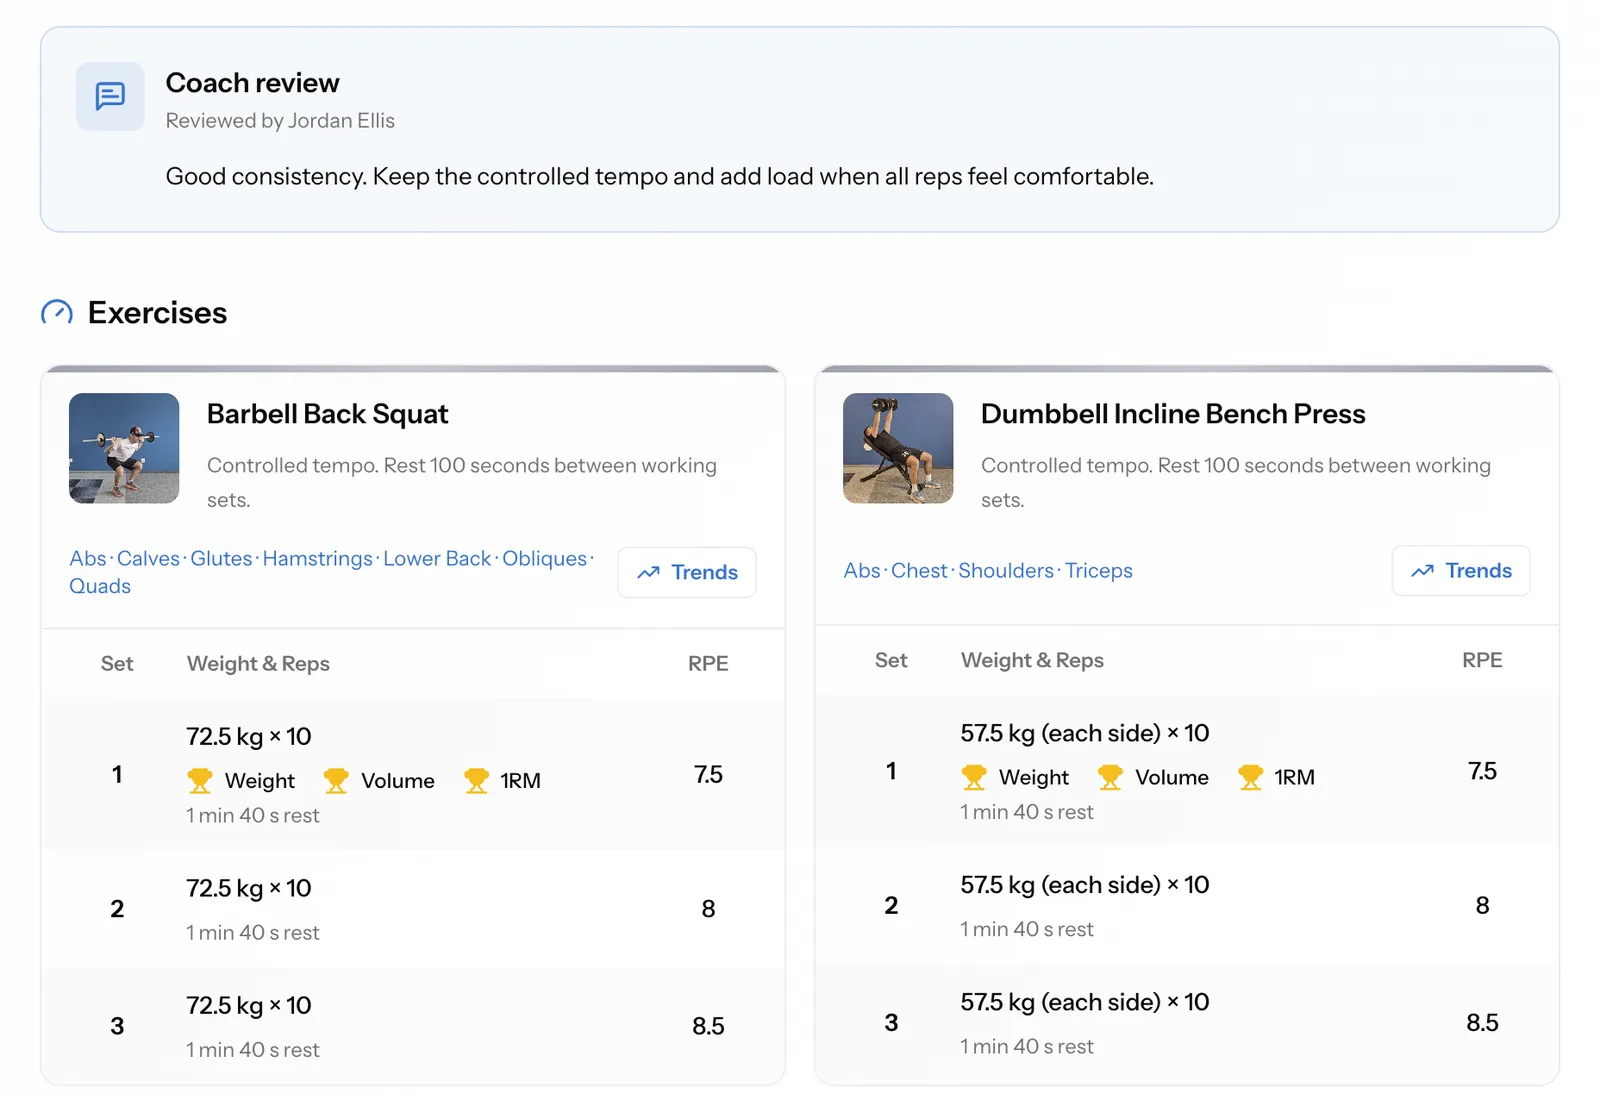The width and height of the screenshot is (1600, 1100).
Task: Click the Abs tag under Barbell Back Squat
Action: click(x=88, y=558)
